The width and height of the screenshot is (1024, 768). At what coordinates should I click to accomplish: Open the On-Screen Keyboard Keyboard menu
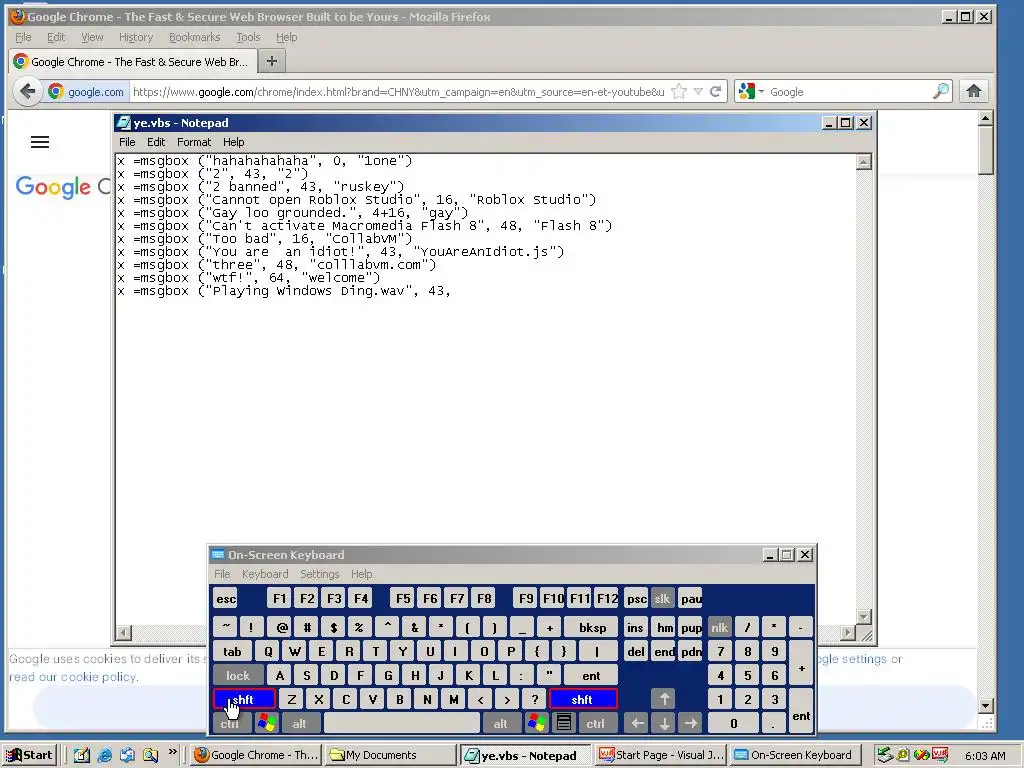click(x=264, y=574)
